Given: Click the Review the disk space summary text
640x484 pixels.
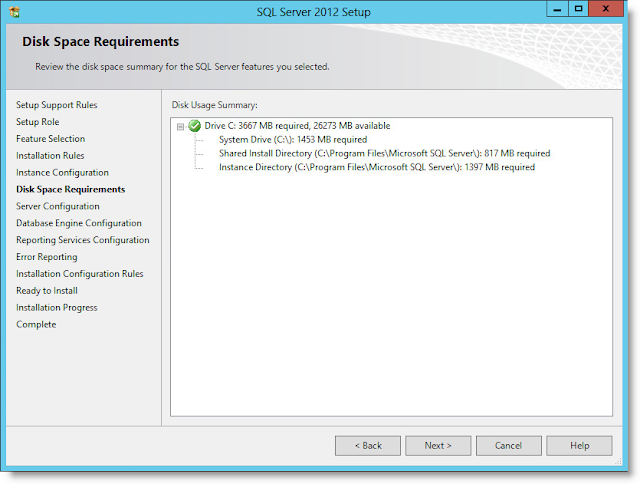Looking at the screenshot, I should [182, 67].
